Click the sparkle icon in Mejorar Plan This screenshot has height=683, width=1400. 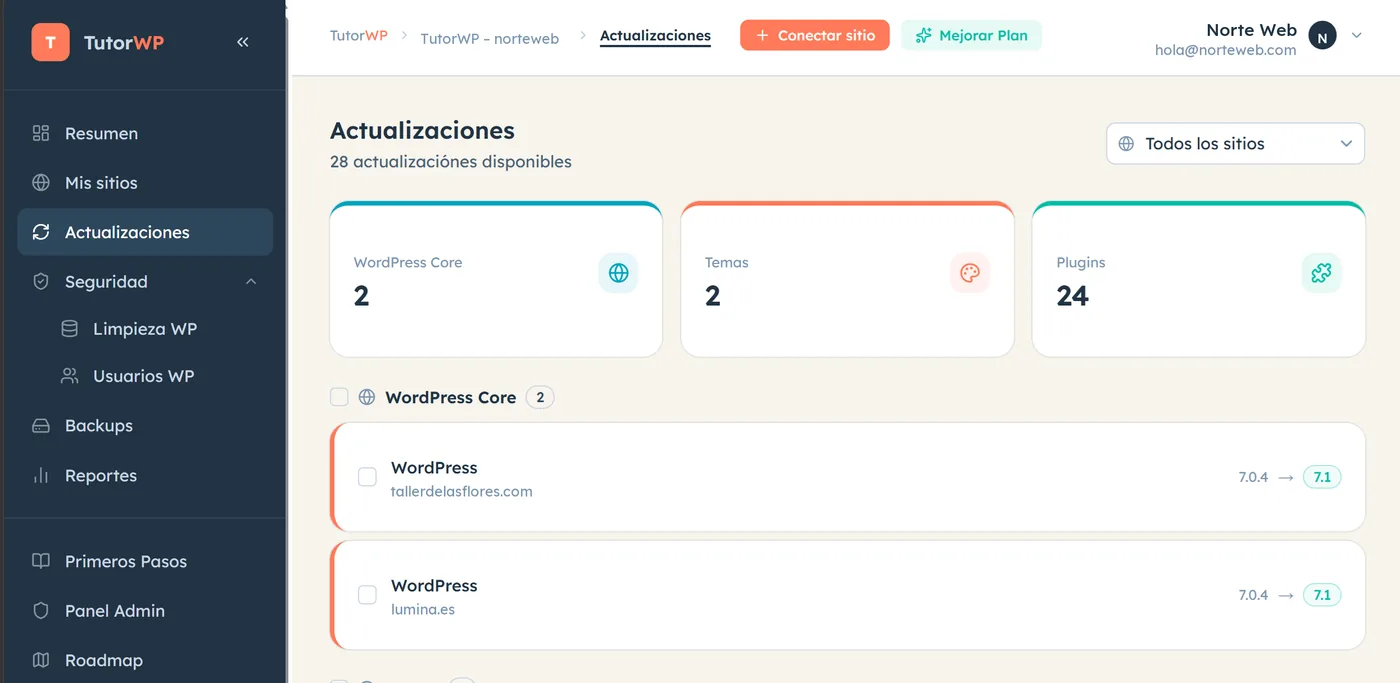[924, 36]
